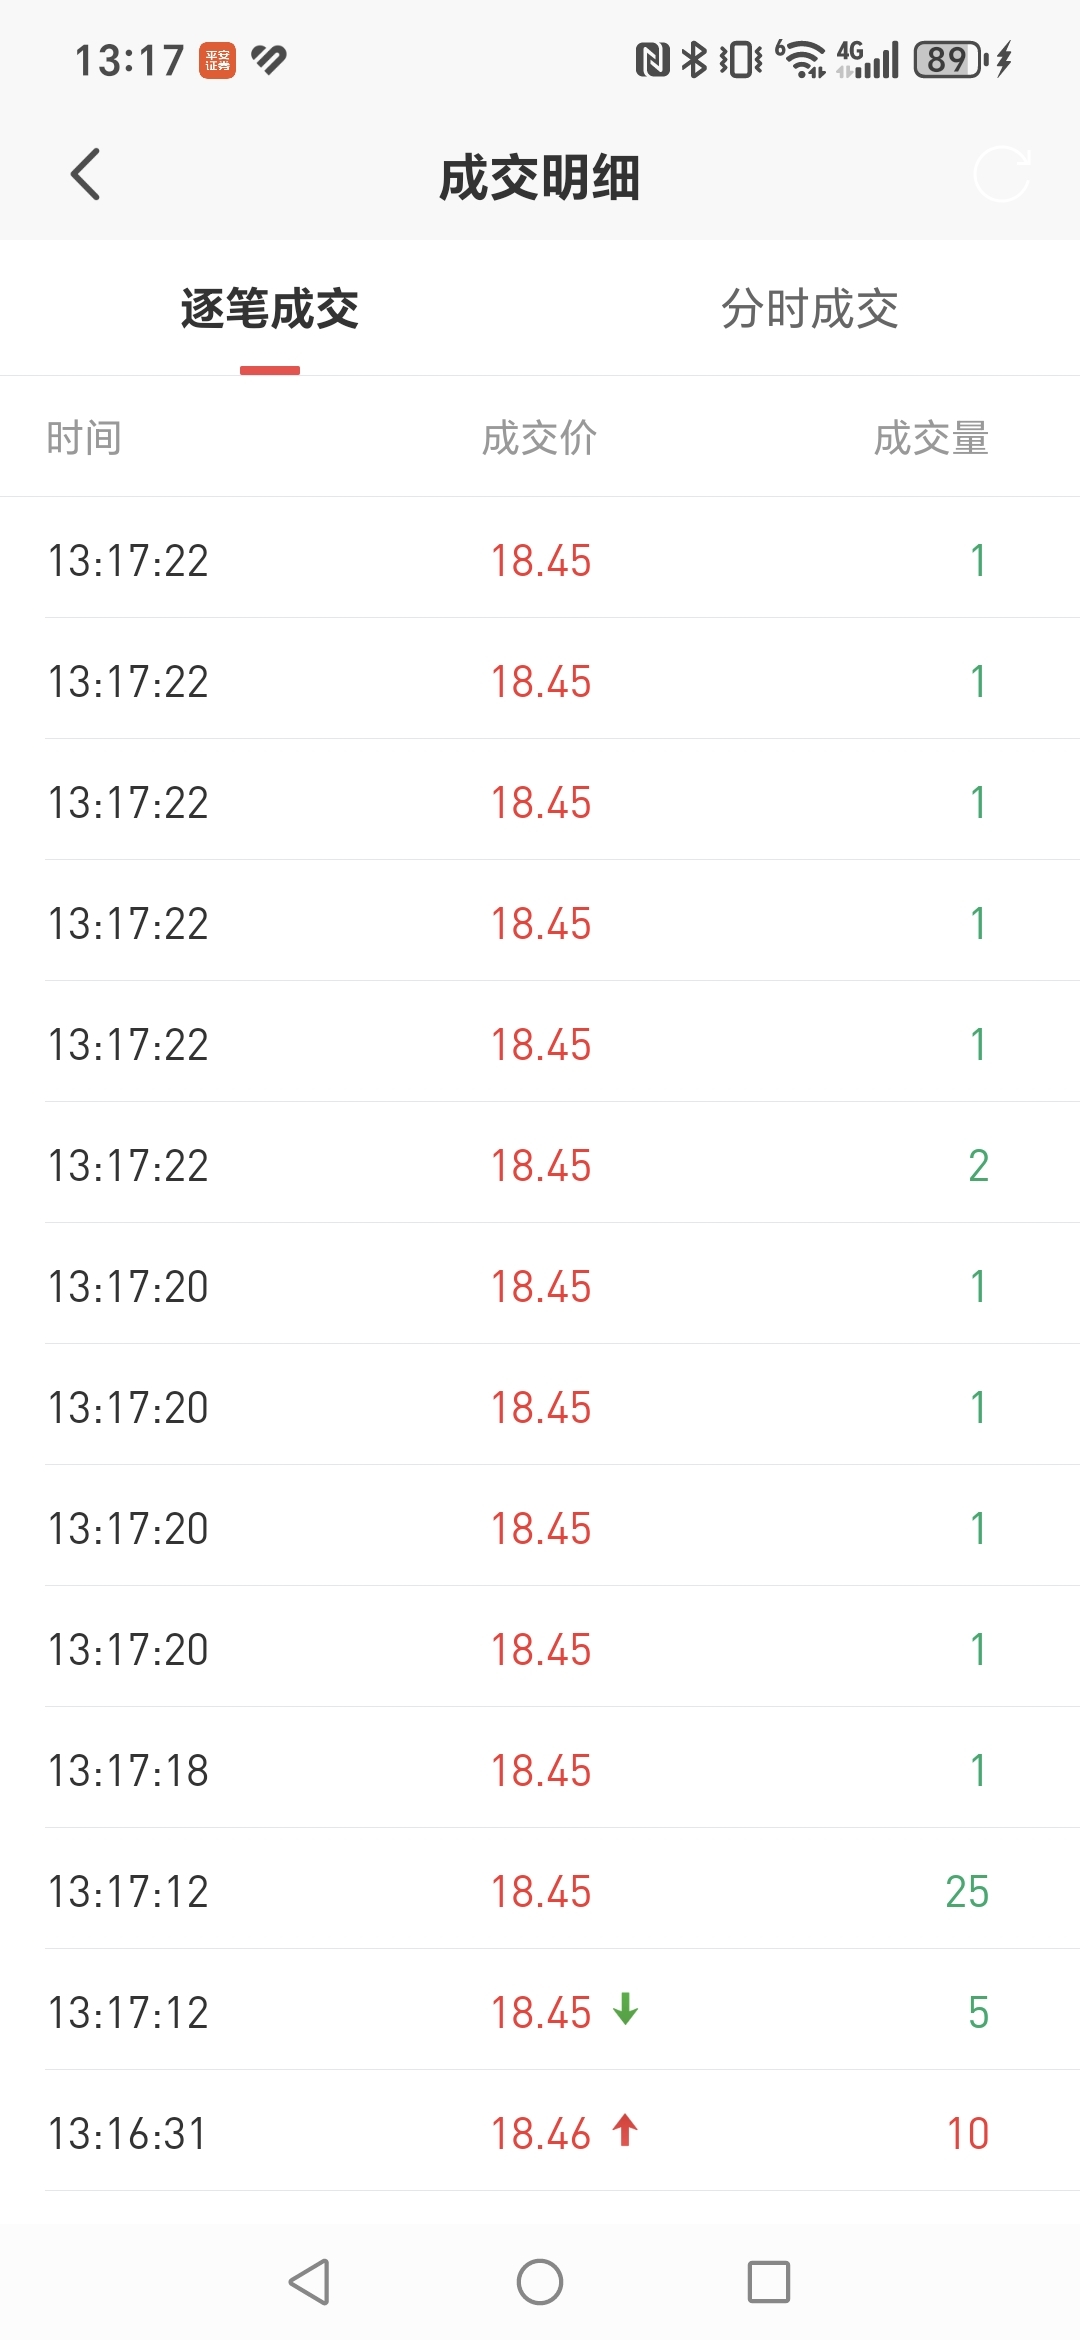Tap the 成交量 column header
The height and width of the screenshot is (2340, 1080).
coord(931,438)
